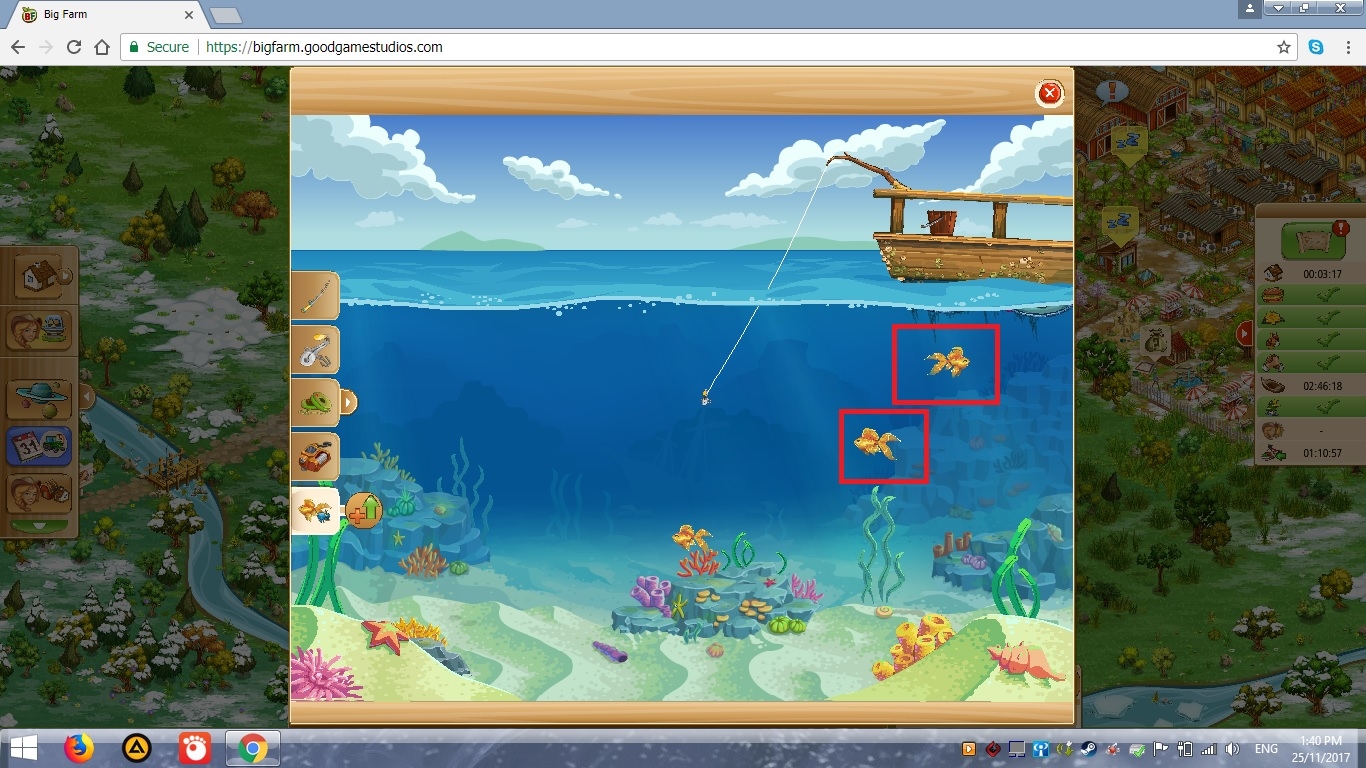Click the money bag marker on farm

[1155, 342]
